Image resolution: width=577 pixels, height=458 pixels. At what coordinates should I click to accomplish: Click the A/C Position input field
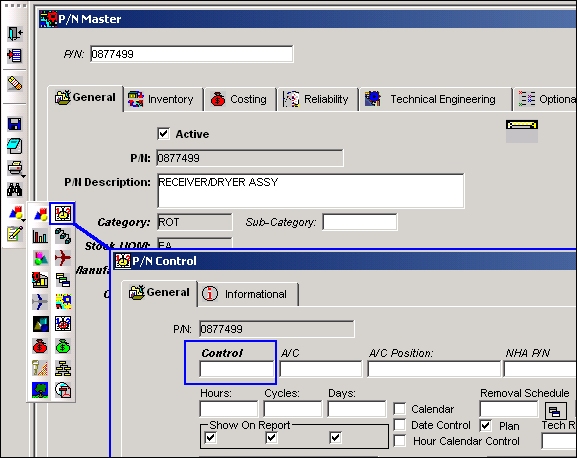point(434,369)
